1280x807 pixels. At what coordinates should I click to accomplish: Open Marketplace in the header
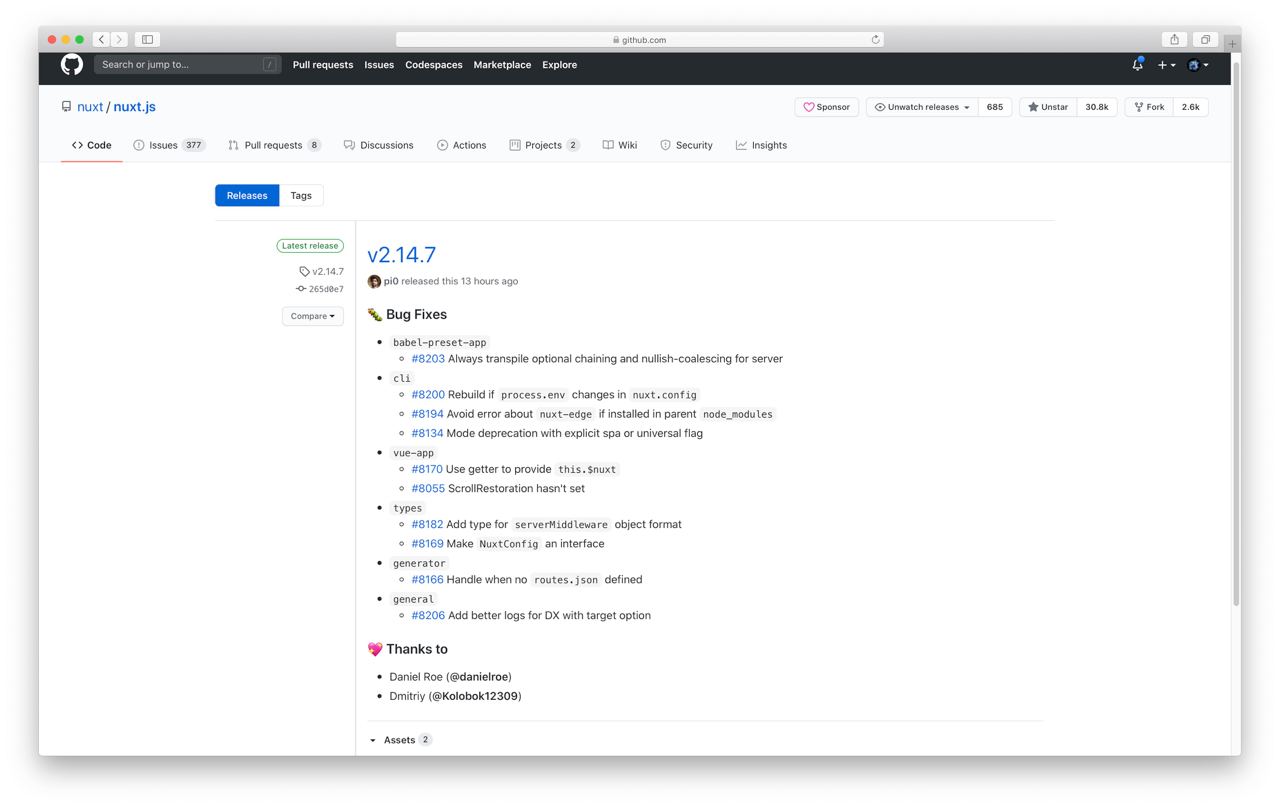click(502, 65)
